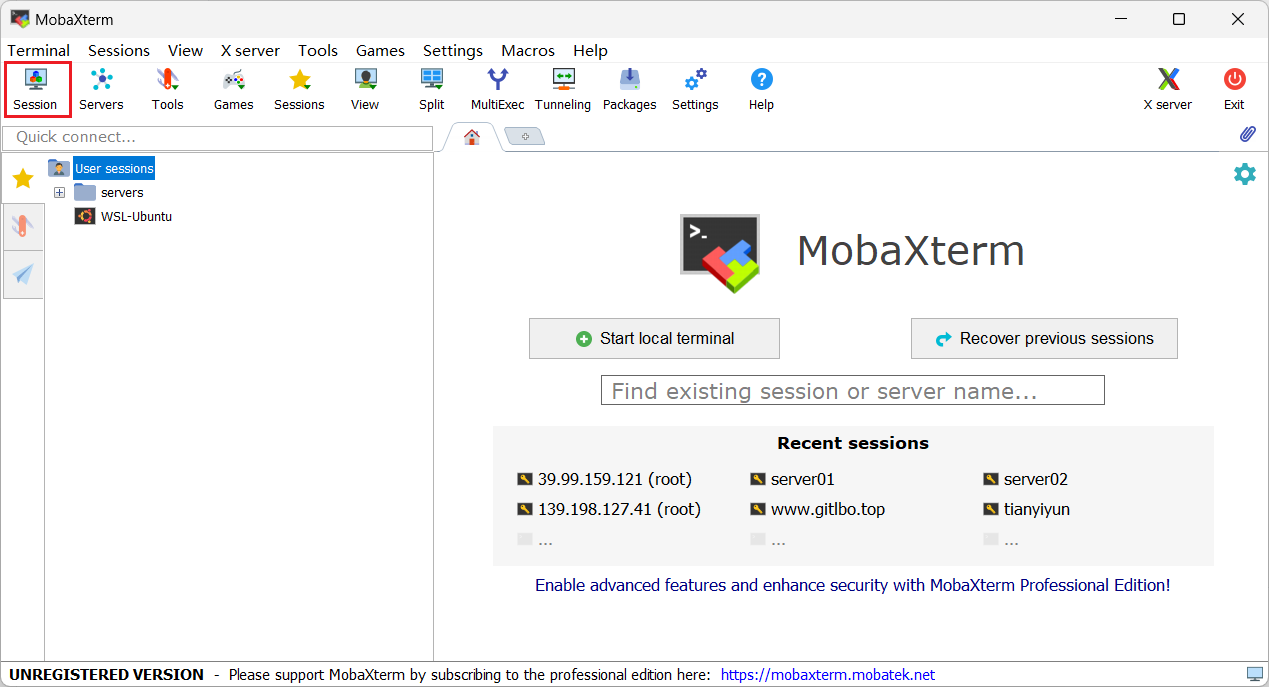Focus the Quick connect field
This screenshot has height=687, width=1269.
pyautogui.click(x=218, y=137)
